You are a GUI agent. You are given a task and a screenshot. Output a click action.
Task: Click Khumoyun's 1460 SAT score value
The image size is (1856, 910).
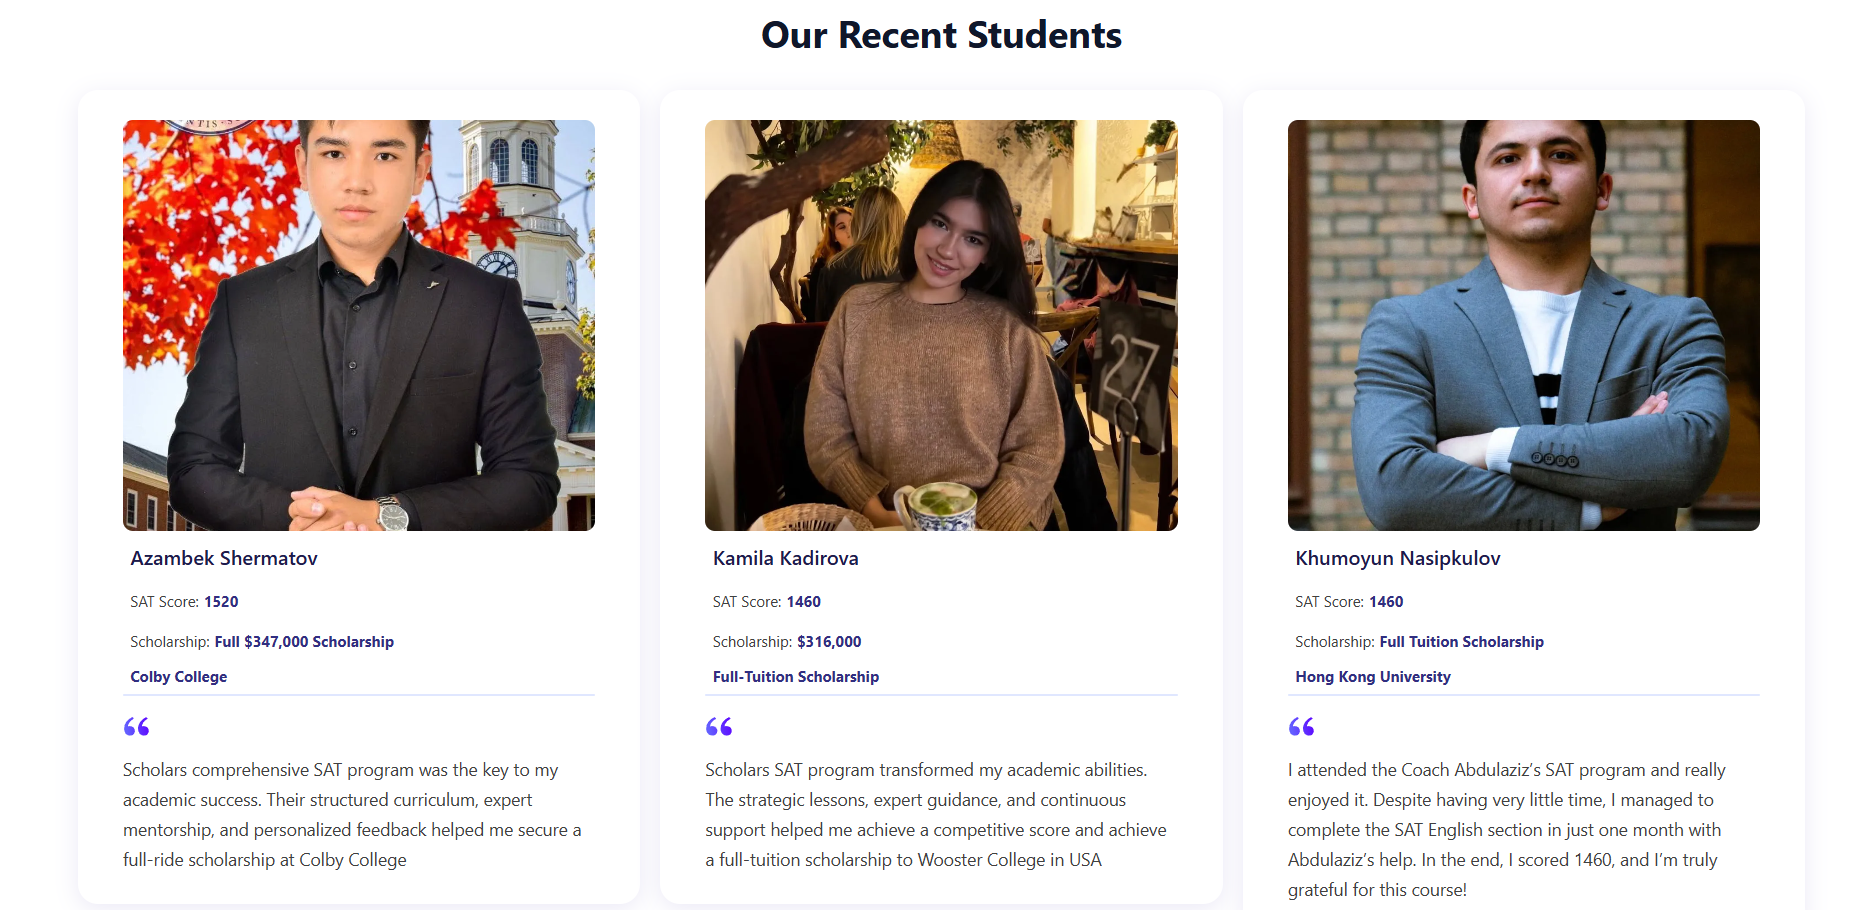click(x=1385, y=602)
